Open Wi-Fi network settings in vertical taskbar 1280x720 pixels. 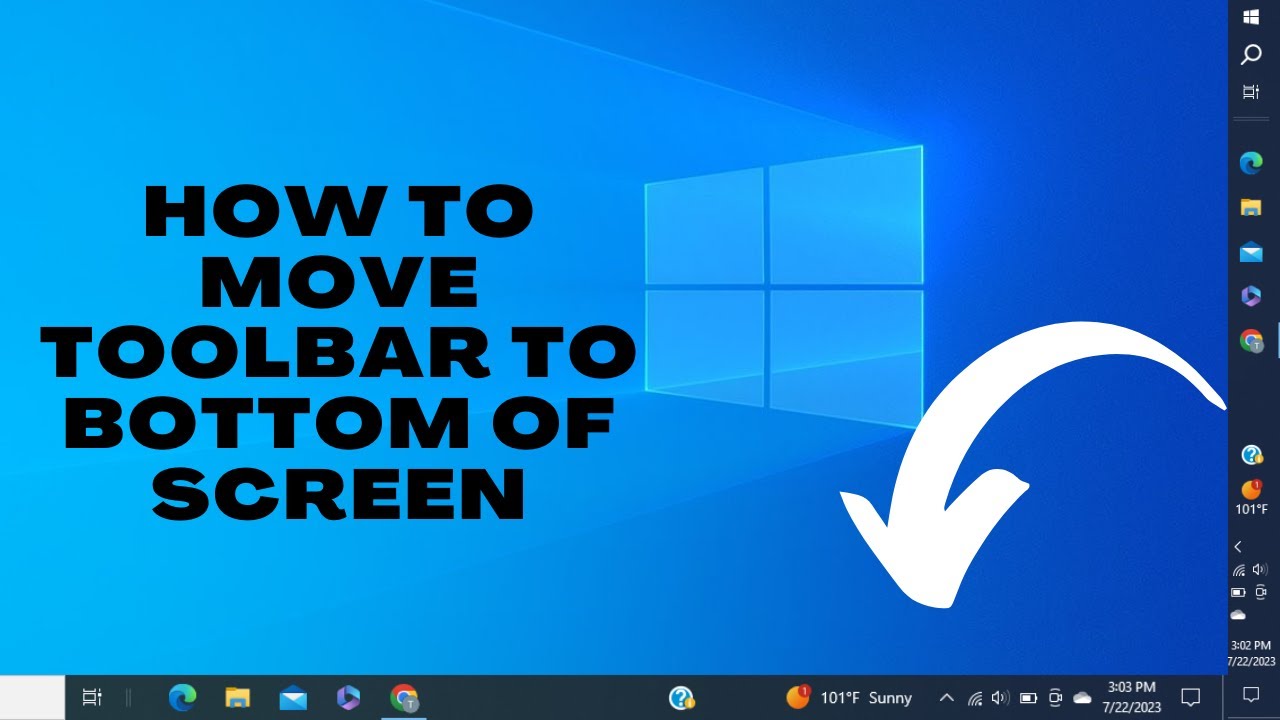1239,570
